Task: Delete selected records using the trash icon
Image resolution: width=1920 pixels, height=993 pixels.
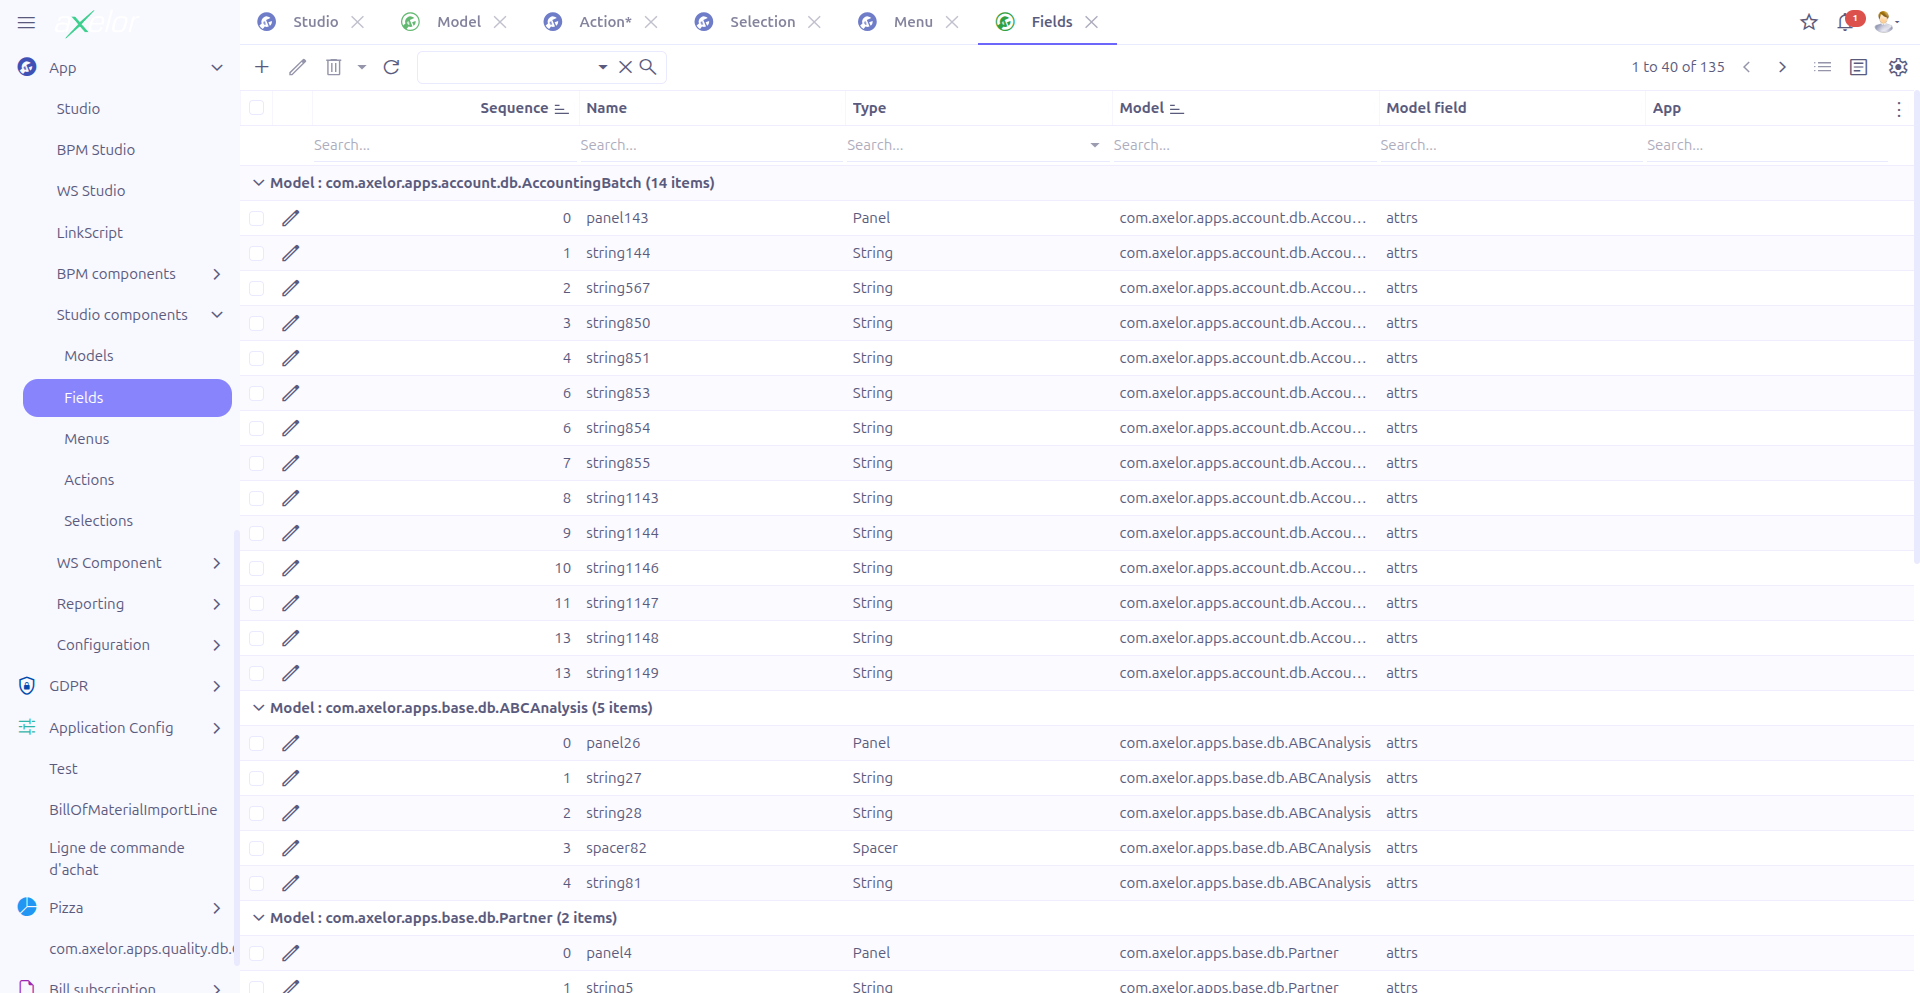Action: (333, 67)
